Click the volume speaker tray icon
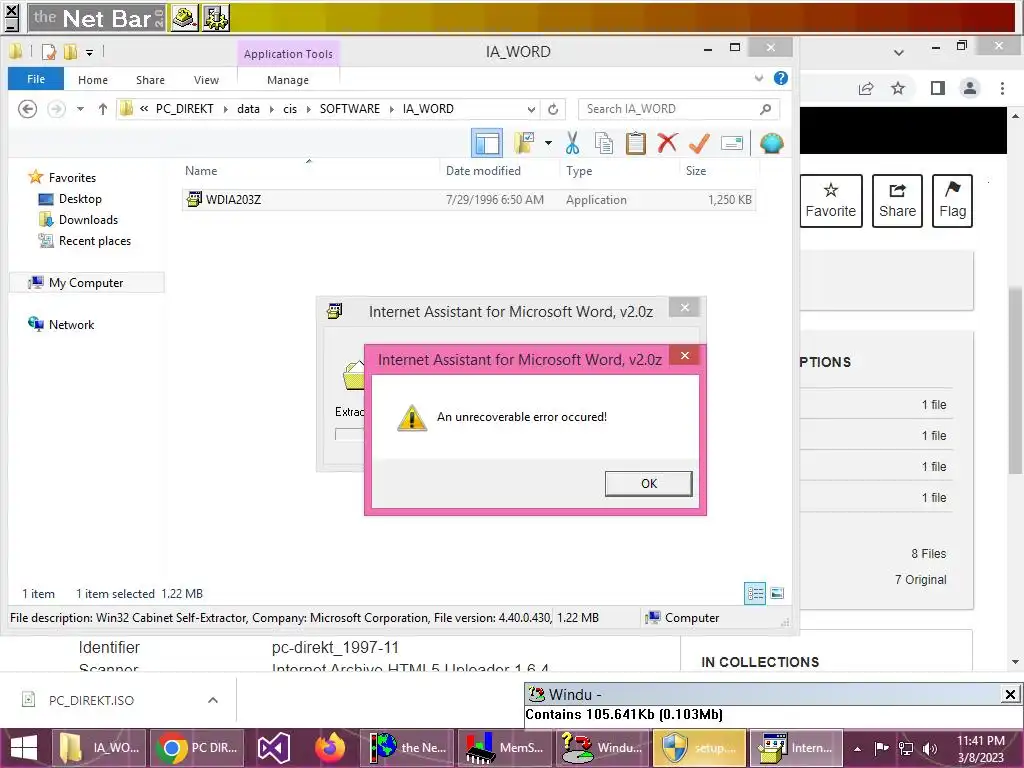 [x=930, y=748]
